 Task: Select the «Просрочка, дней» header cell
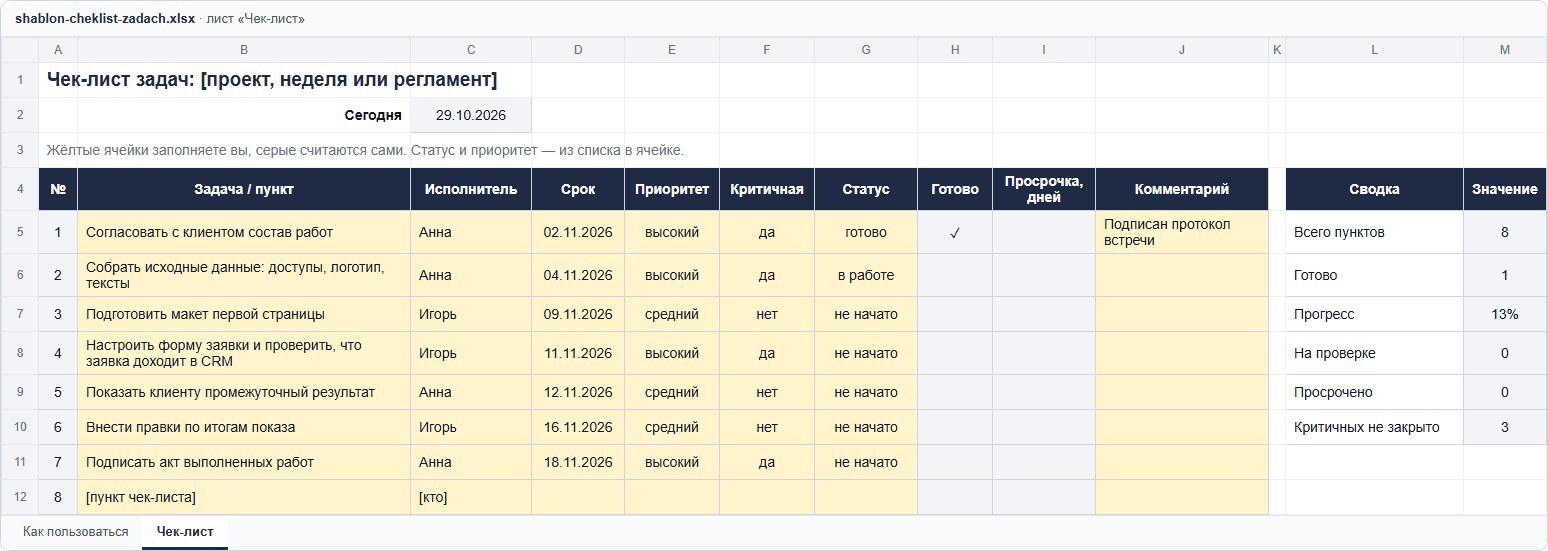click(x=1044, y=189)
